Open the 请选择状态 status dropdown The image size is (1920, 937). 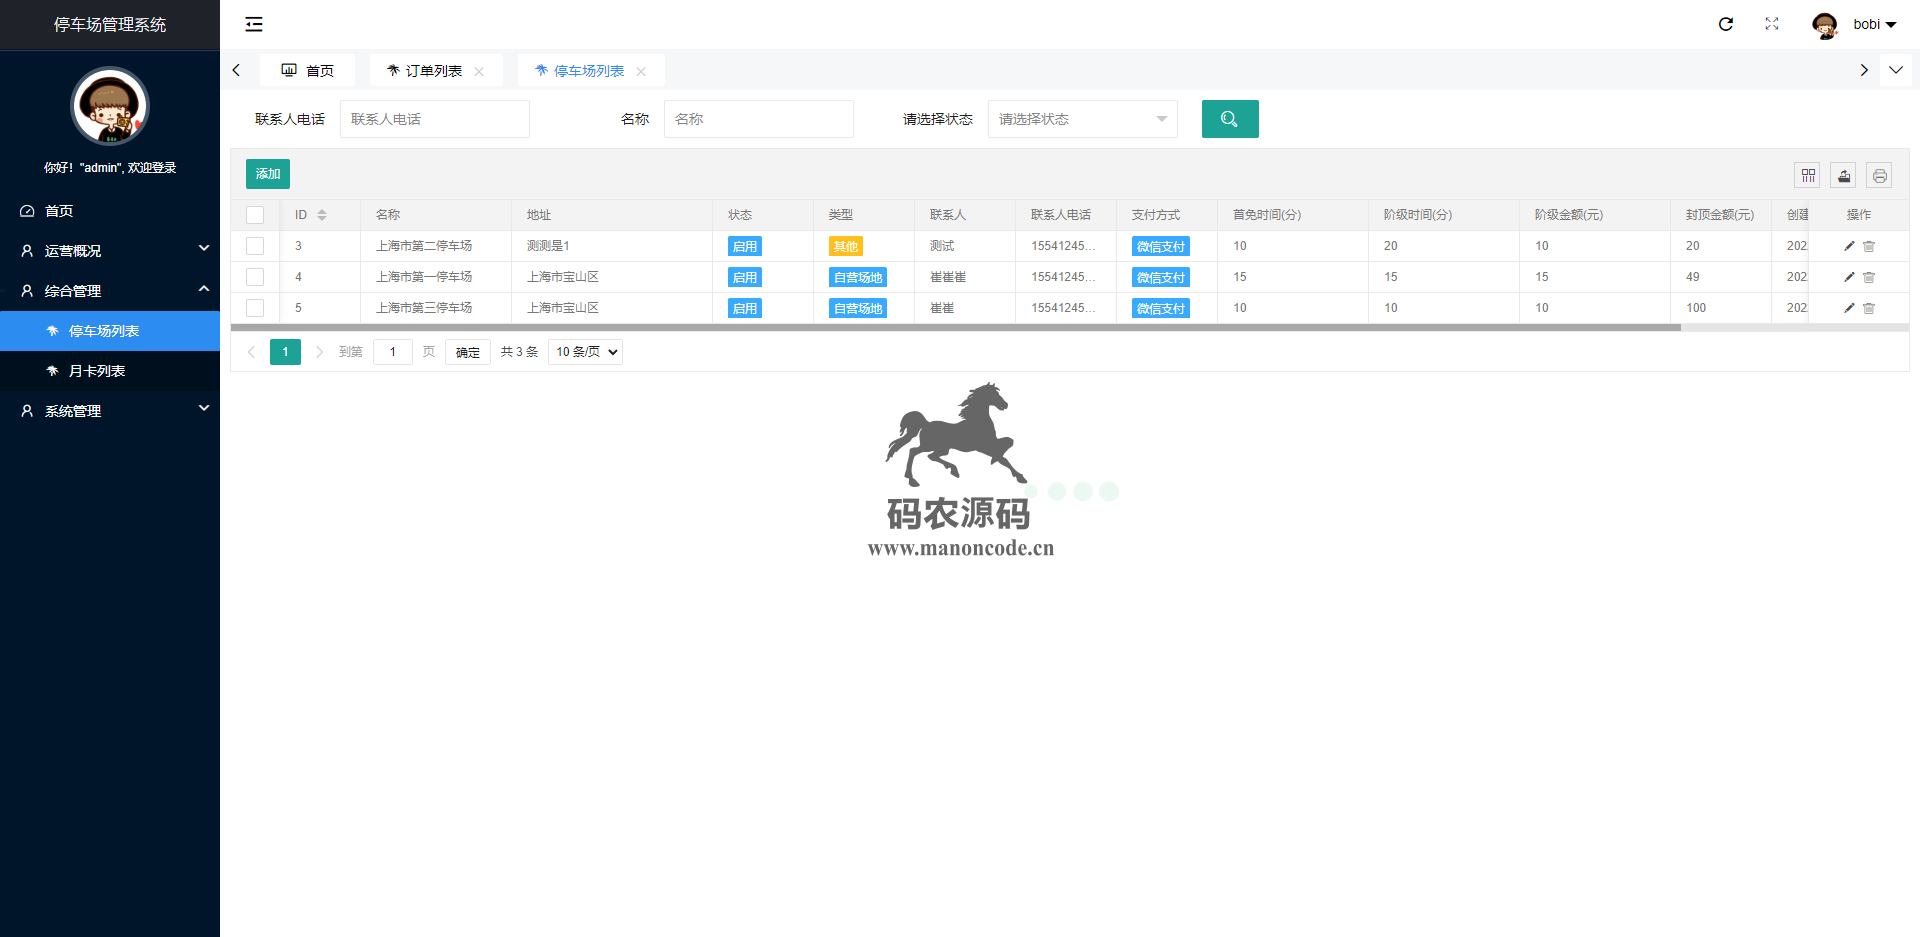pyautogui.click(x=1082, y=118)
